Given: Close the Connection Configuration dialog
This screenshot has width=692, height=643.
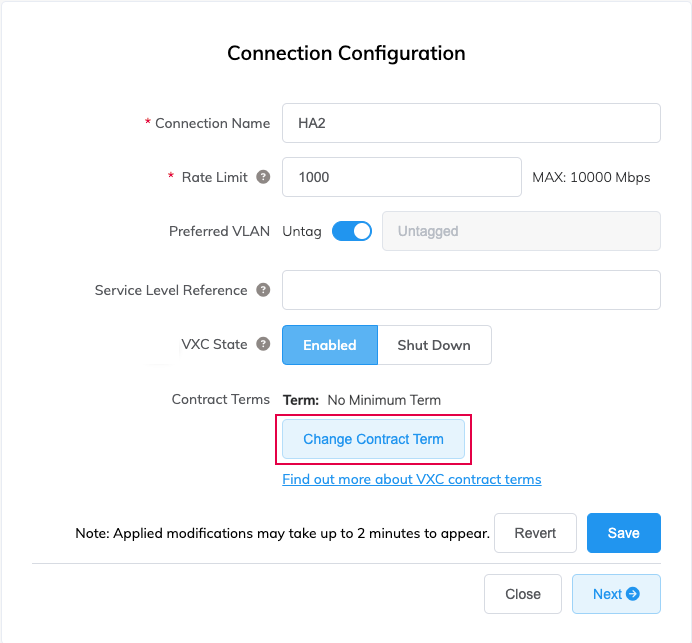Looking at the screenshot, I should (522, 594).
